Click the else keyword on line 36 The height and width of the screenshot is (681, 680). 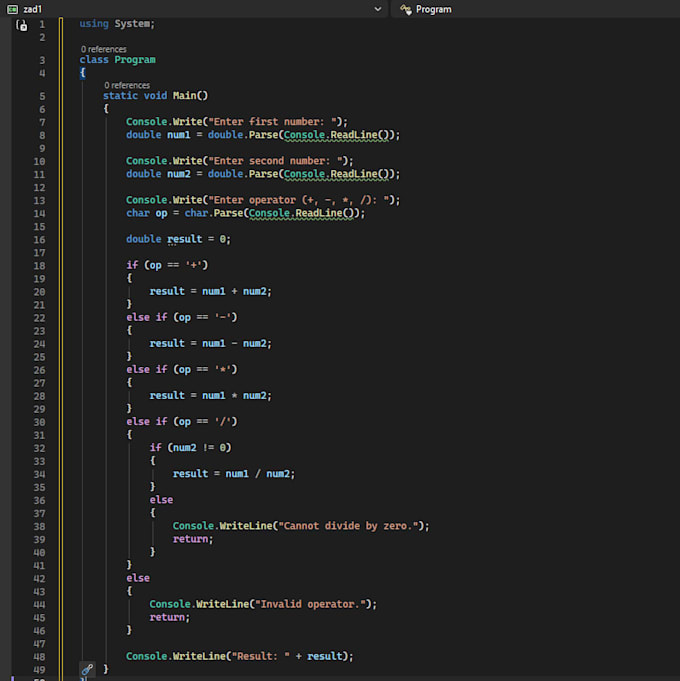pyautogui.click(x=161, y=500)
